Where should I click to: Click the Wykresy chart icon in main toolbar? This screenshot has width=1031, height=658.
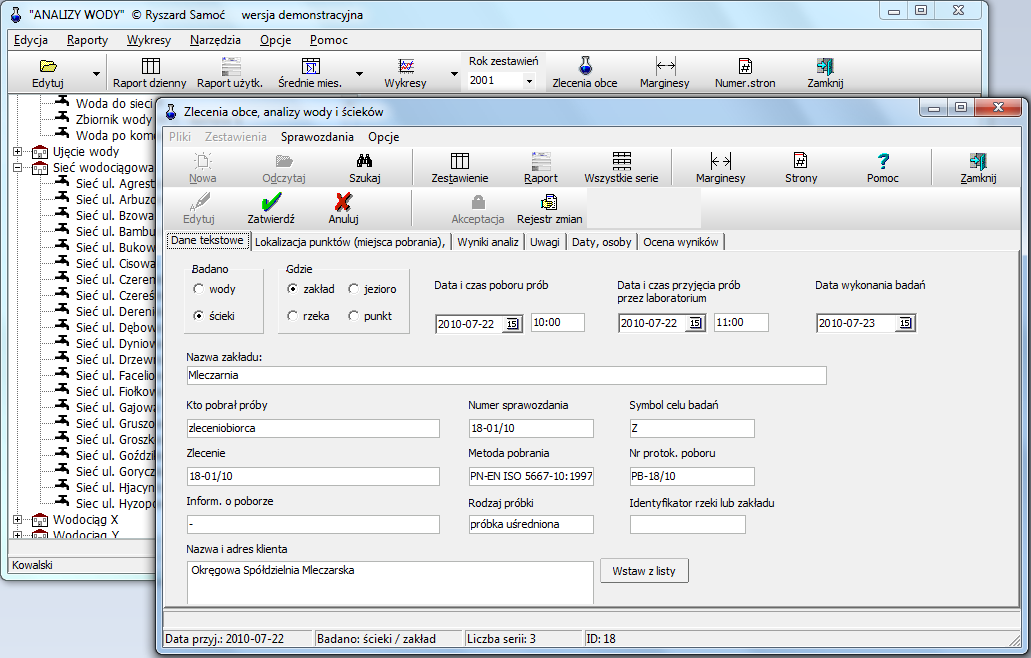coord(406,66)
